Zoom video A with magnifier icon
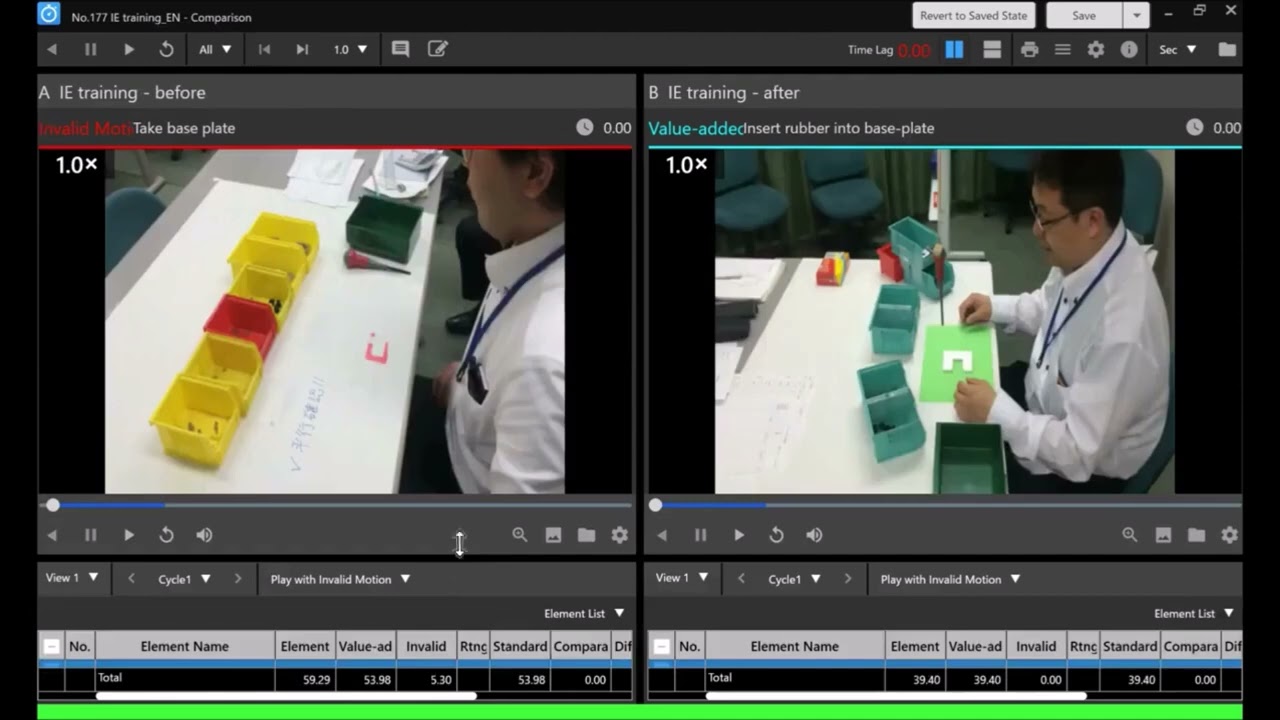Screen dimensions: 1280x720 click(x=520, y=535)
